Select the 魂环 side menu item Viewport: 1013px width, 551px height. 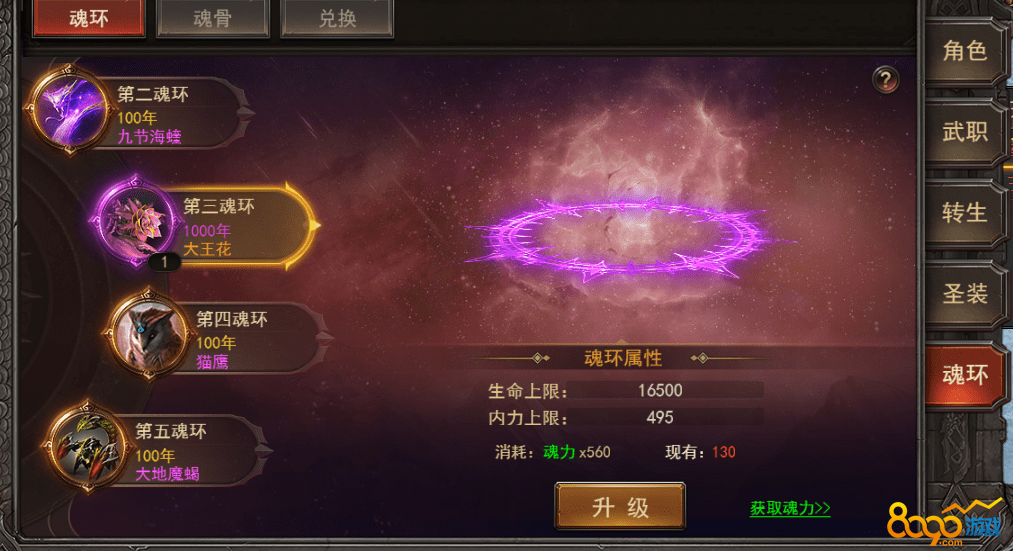(x=965, y=375)
